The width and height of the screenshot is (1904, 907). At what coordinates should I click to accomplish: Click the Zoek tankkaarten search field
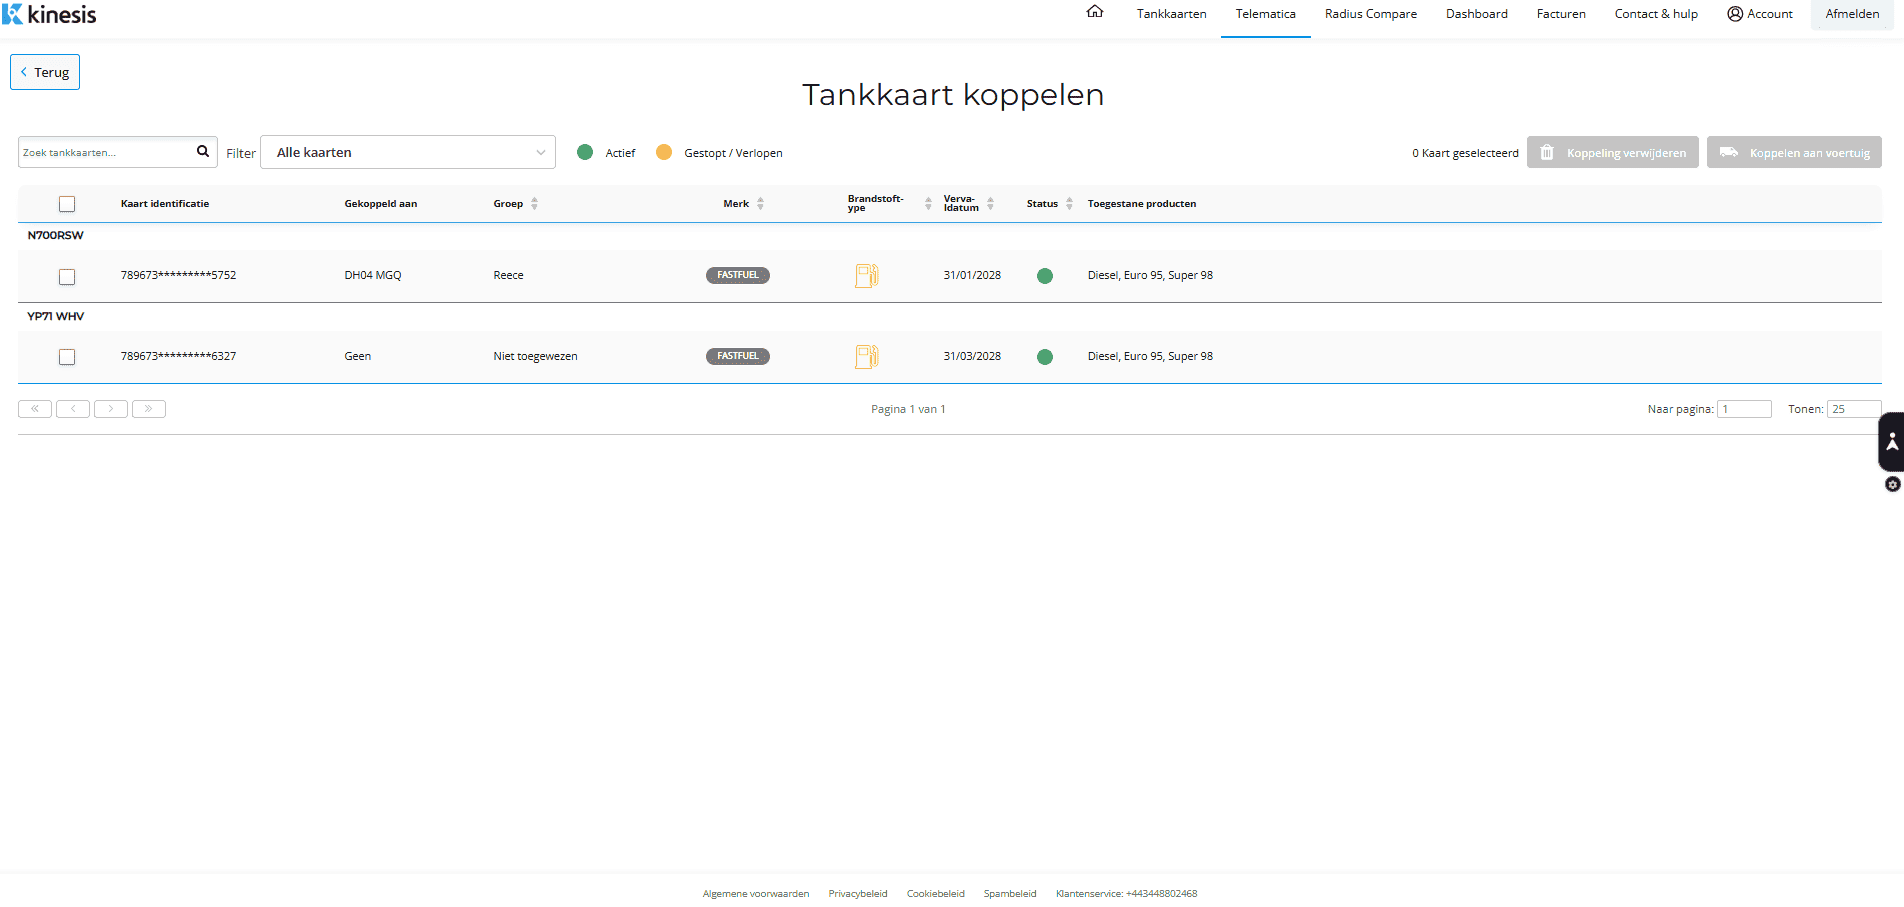coord(105,152)
